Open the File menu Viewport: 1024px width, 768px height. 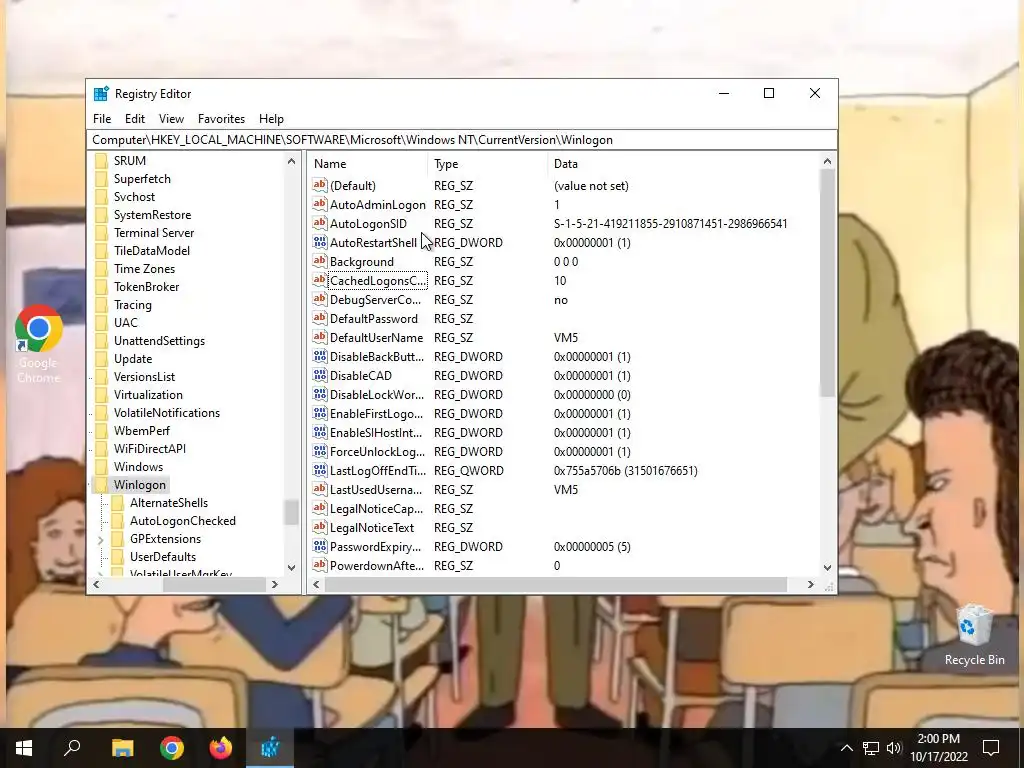coord(102,119)
